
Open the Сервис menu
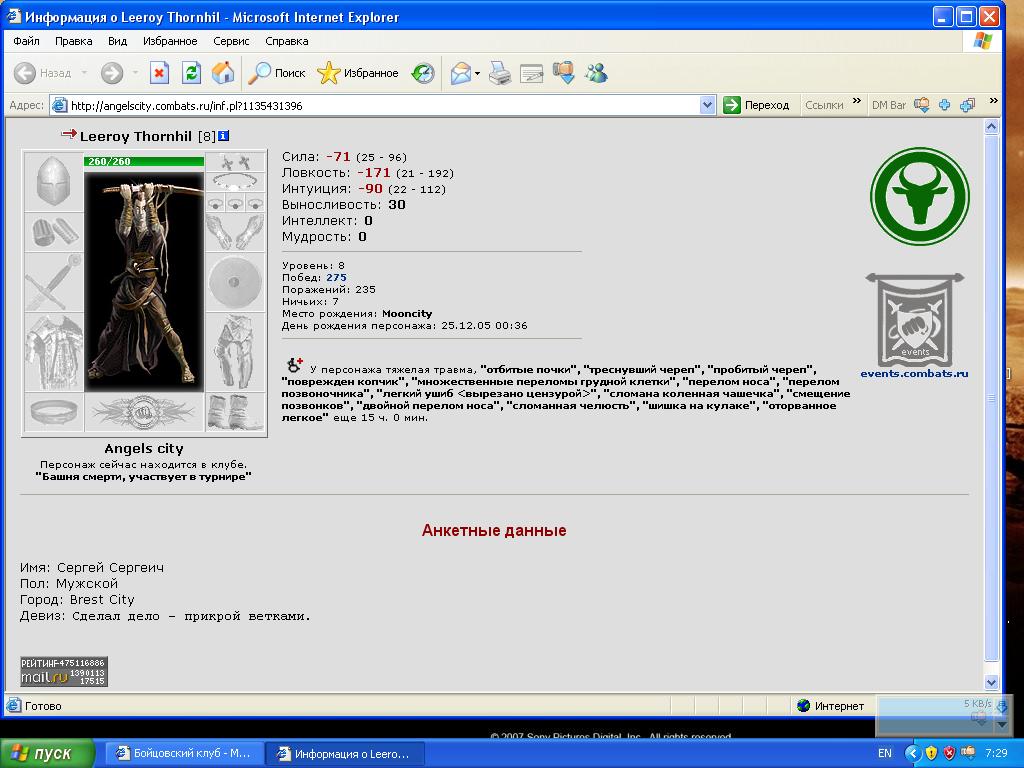click(x=231, y=41)
